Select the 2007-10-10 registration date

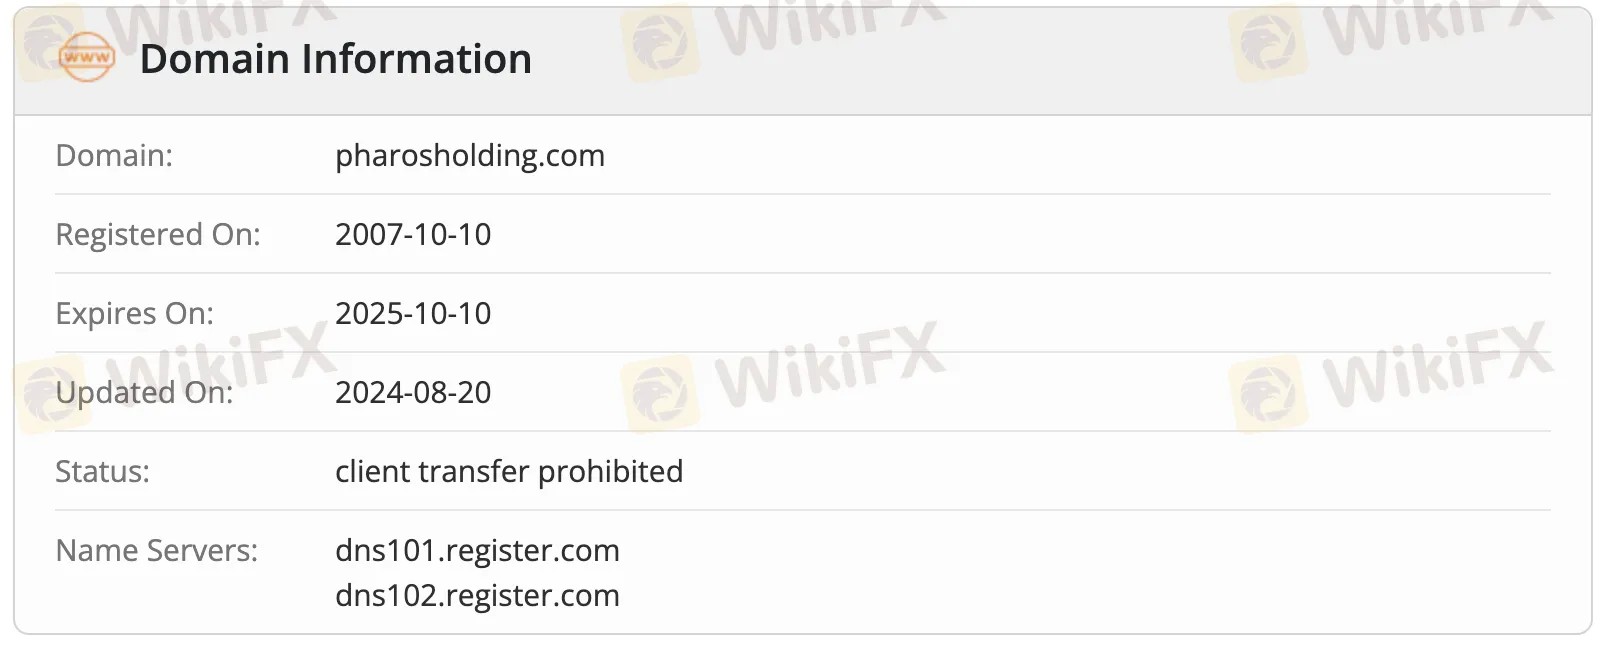click(412, 235)
